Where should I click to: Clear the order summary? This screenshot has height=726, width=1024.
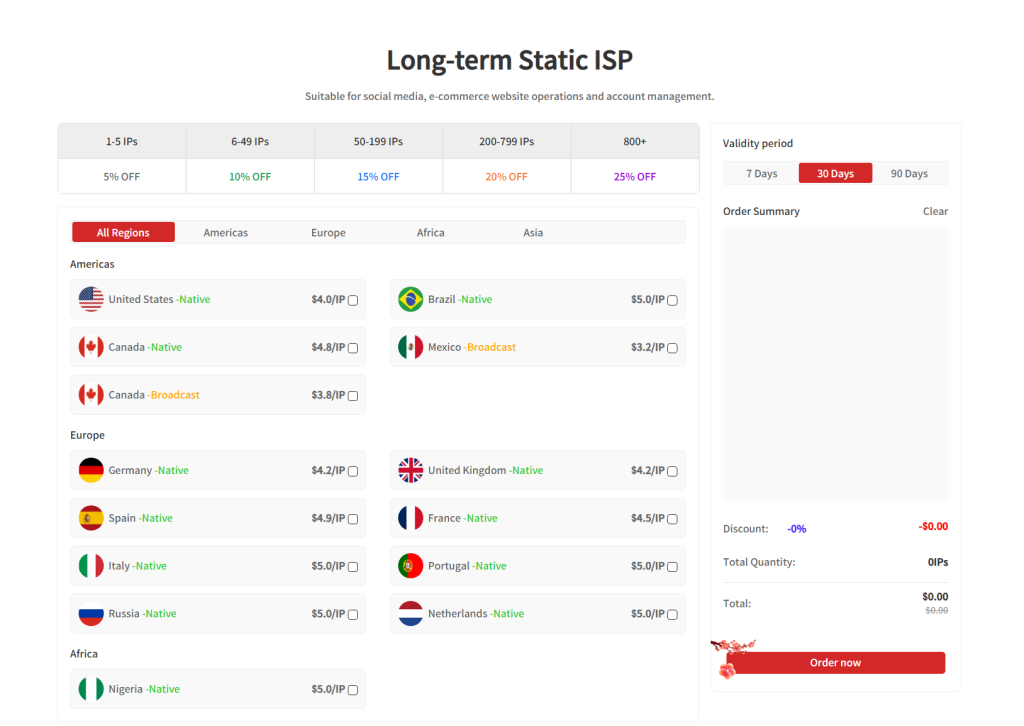click(935, 211)
